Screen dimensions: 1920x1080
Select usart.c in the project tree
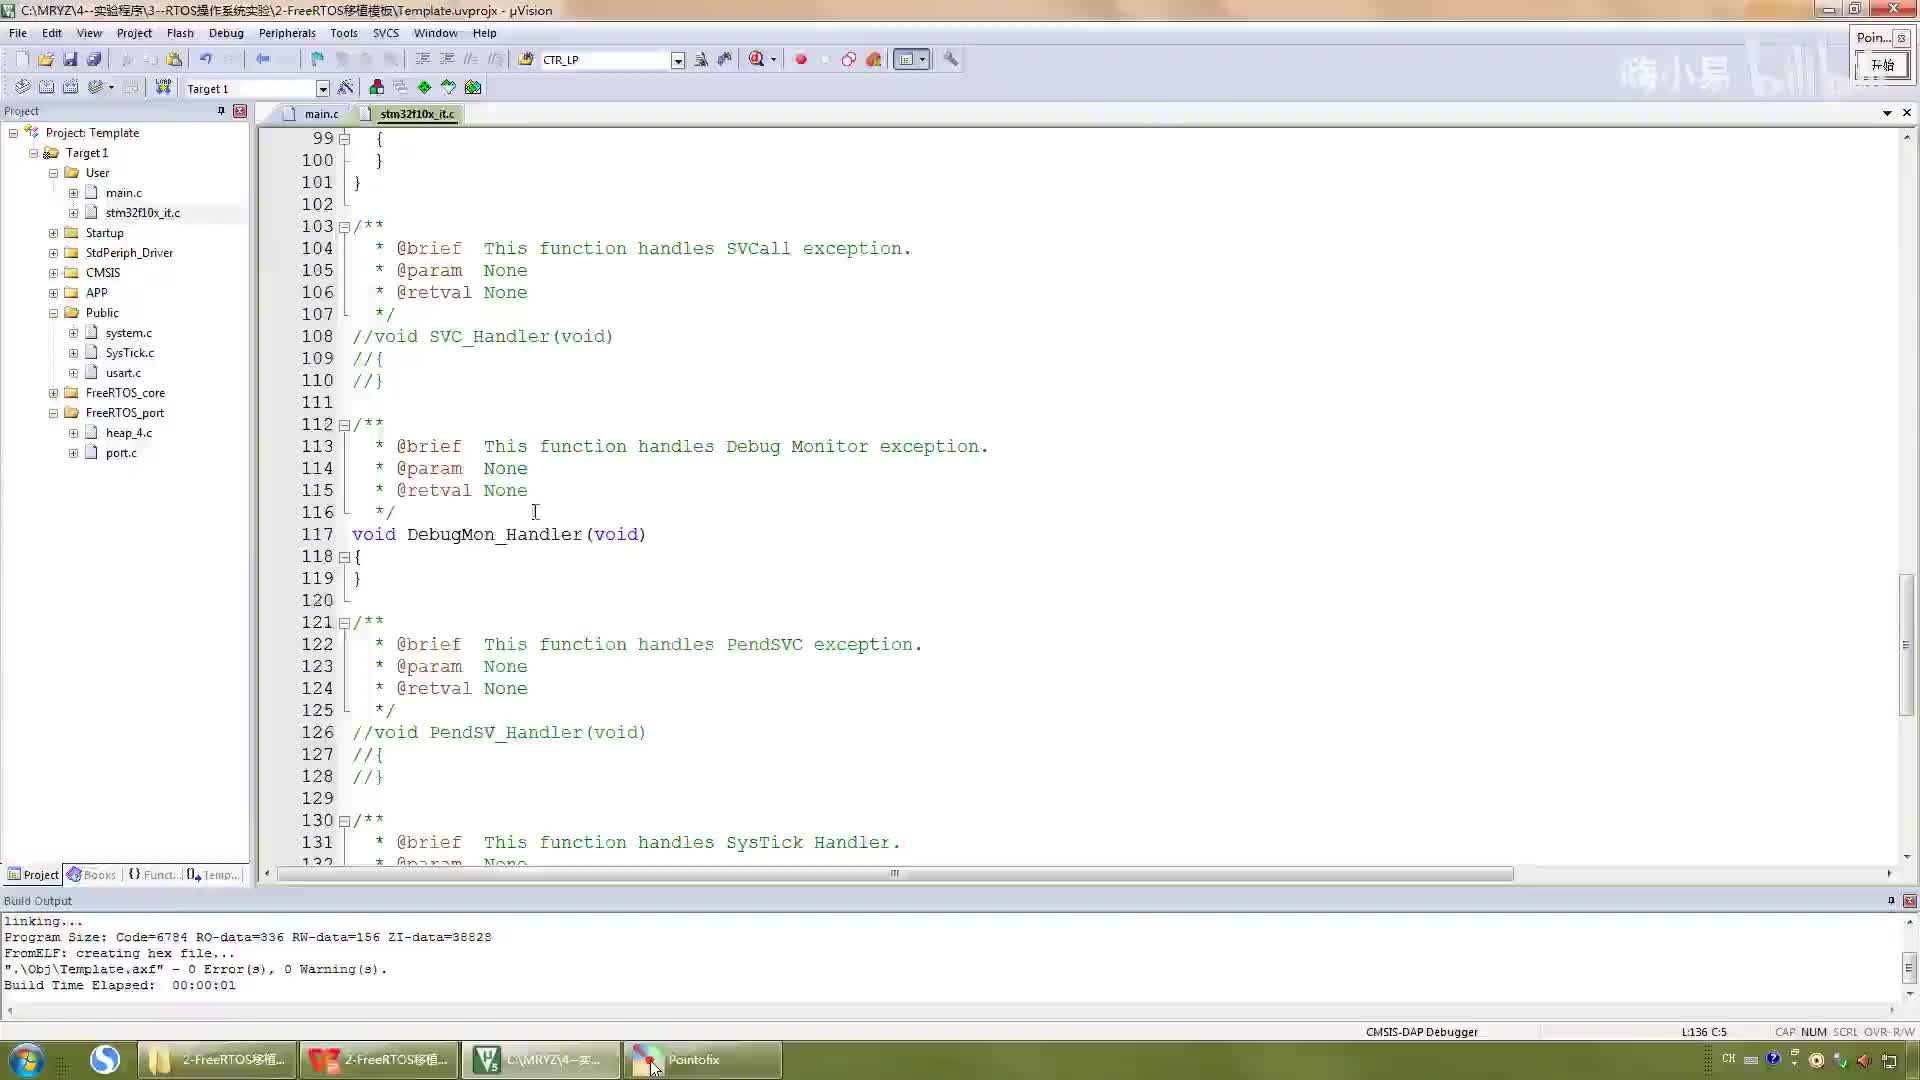[x=123, y=373]
